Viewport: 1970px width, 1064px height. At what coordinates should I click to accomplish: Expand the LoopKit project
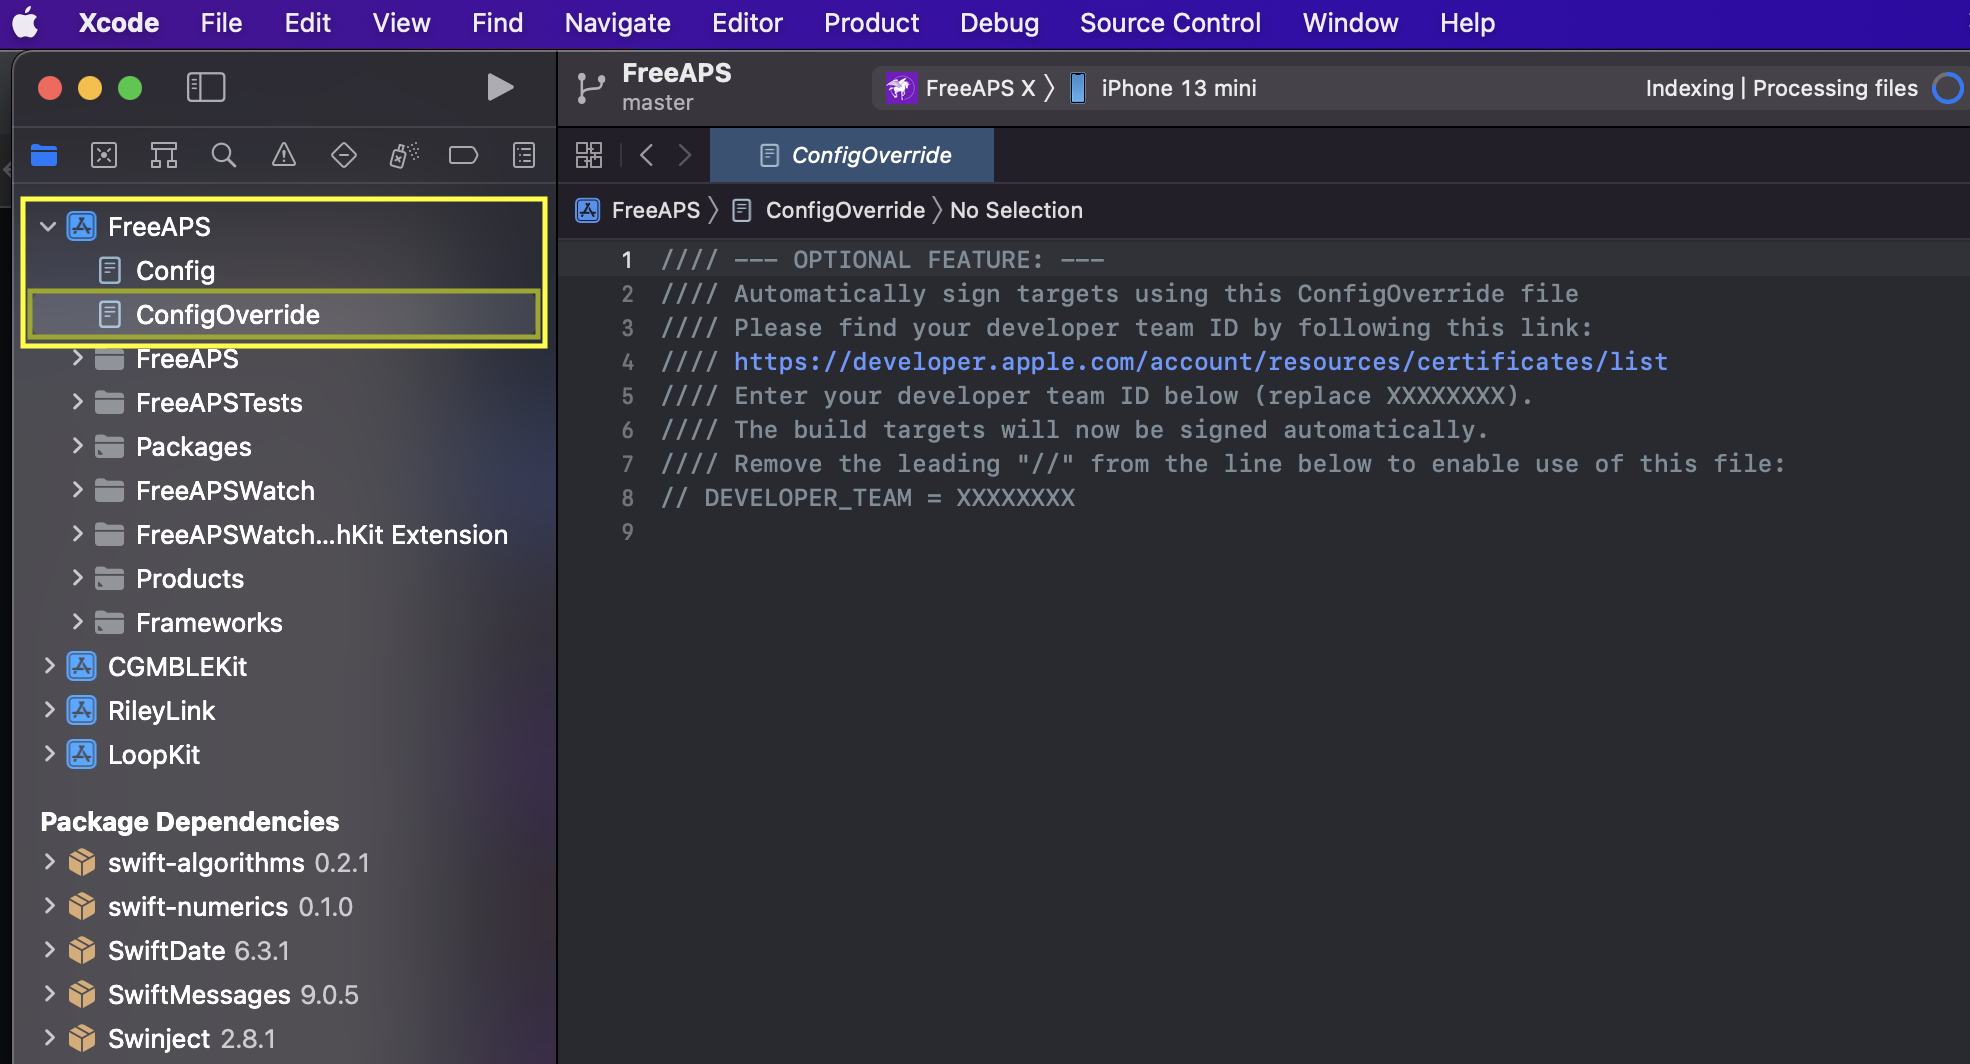[49, 754]
